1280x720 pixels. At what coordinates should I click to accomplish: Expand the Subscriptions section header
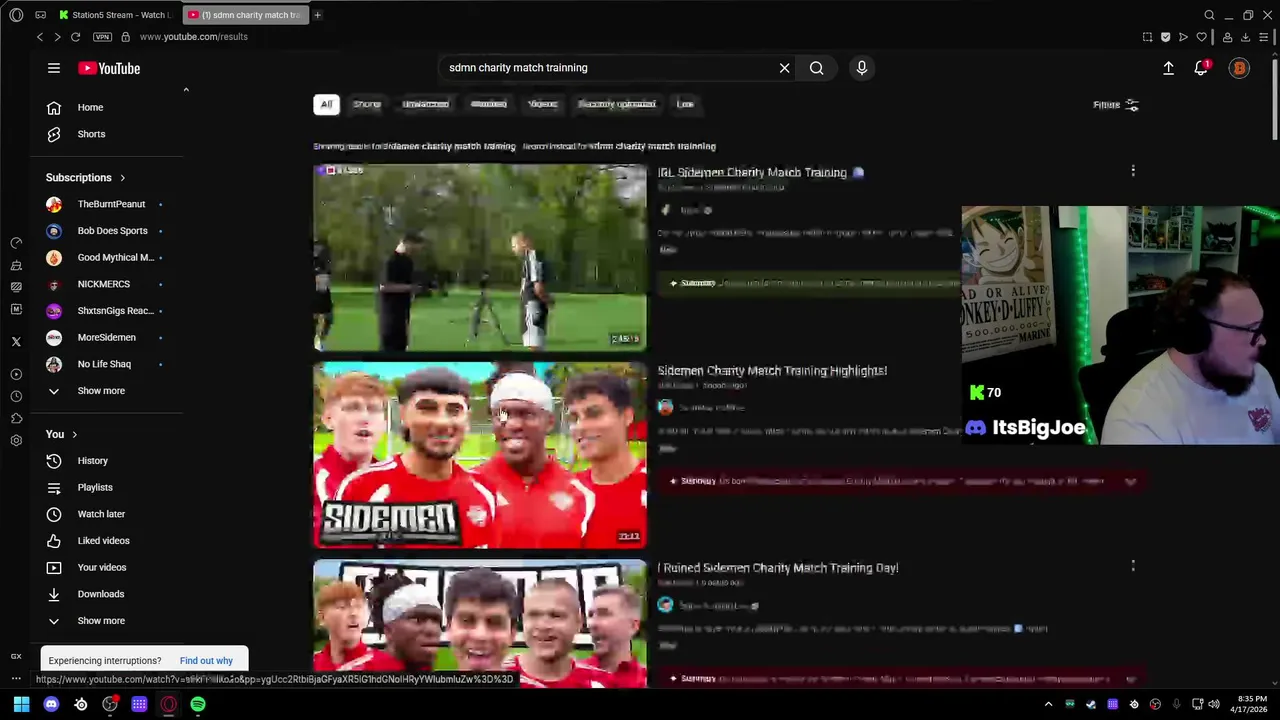[x=86, y=178]
